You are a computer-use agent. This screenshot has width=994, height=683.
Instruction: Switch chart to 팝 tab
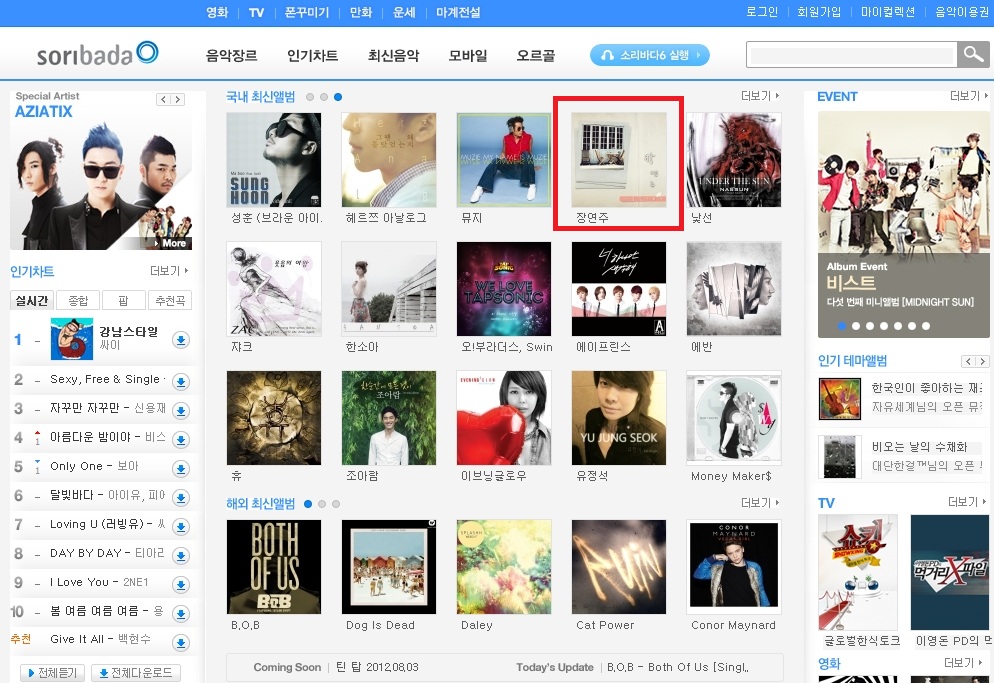(x=124, y=301)
